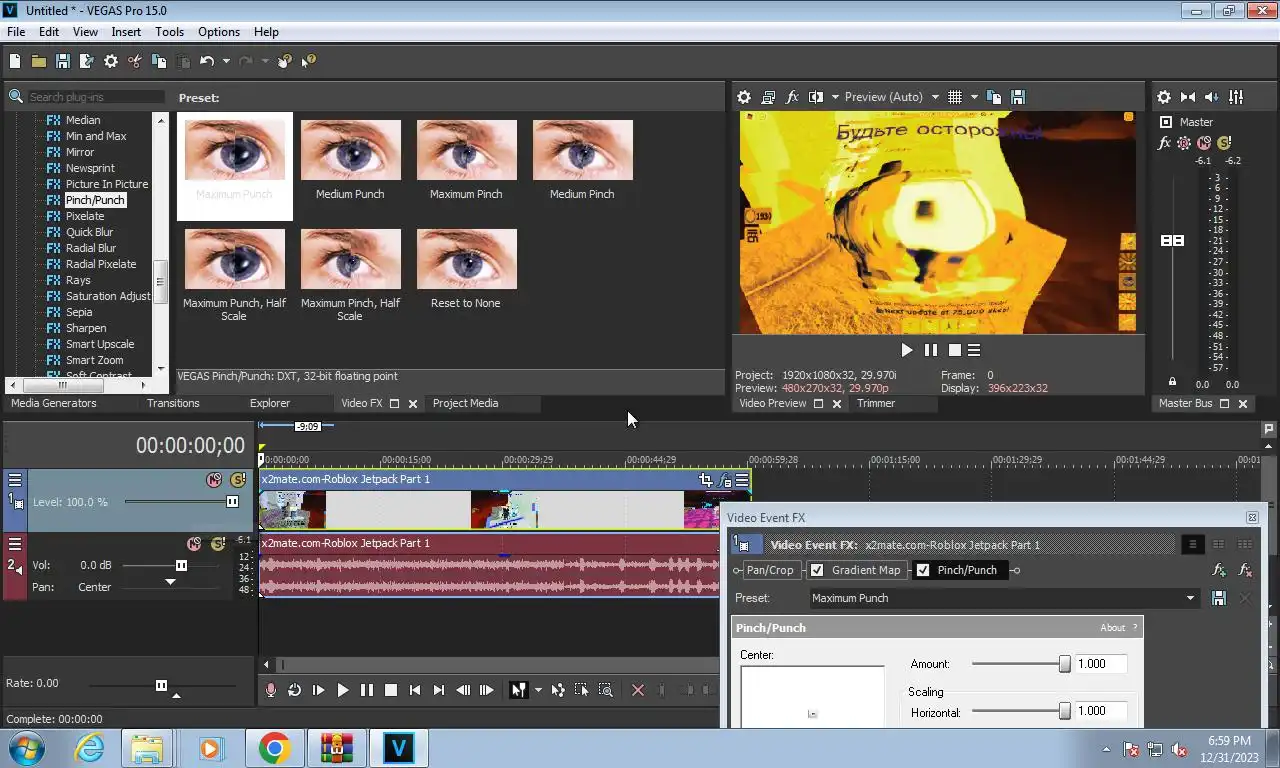Click Downmix Output icon in Master Bus
This screenshot has width=1280, height=768.
(1188, 97)
